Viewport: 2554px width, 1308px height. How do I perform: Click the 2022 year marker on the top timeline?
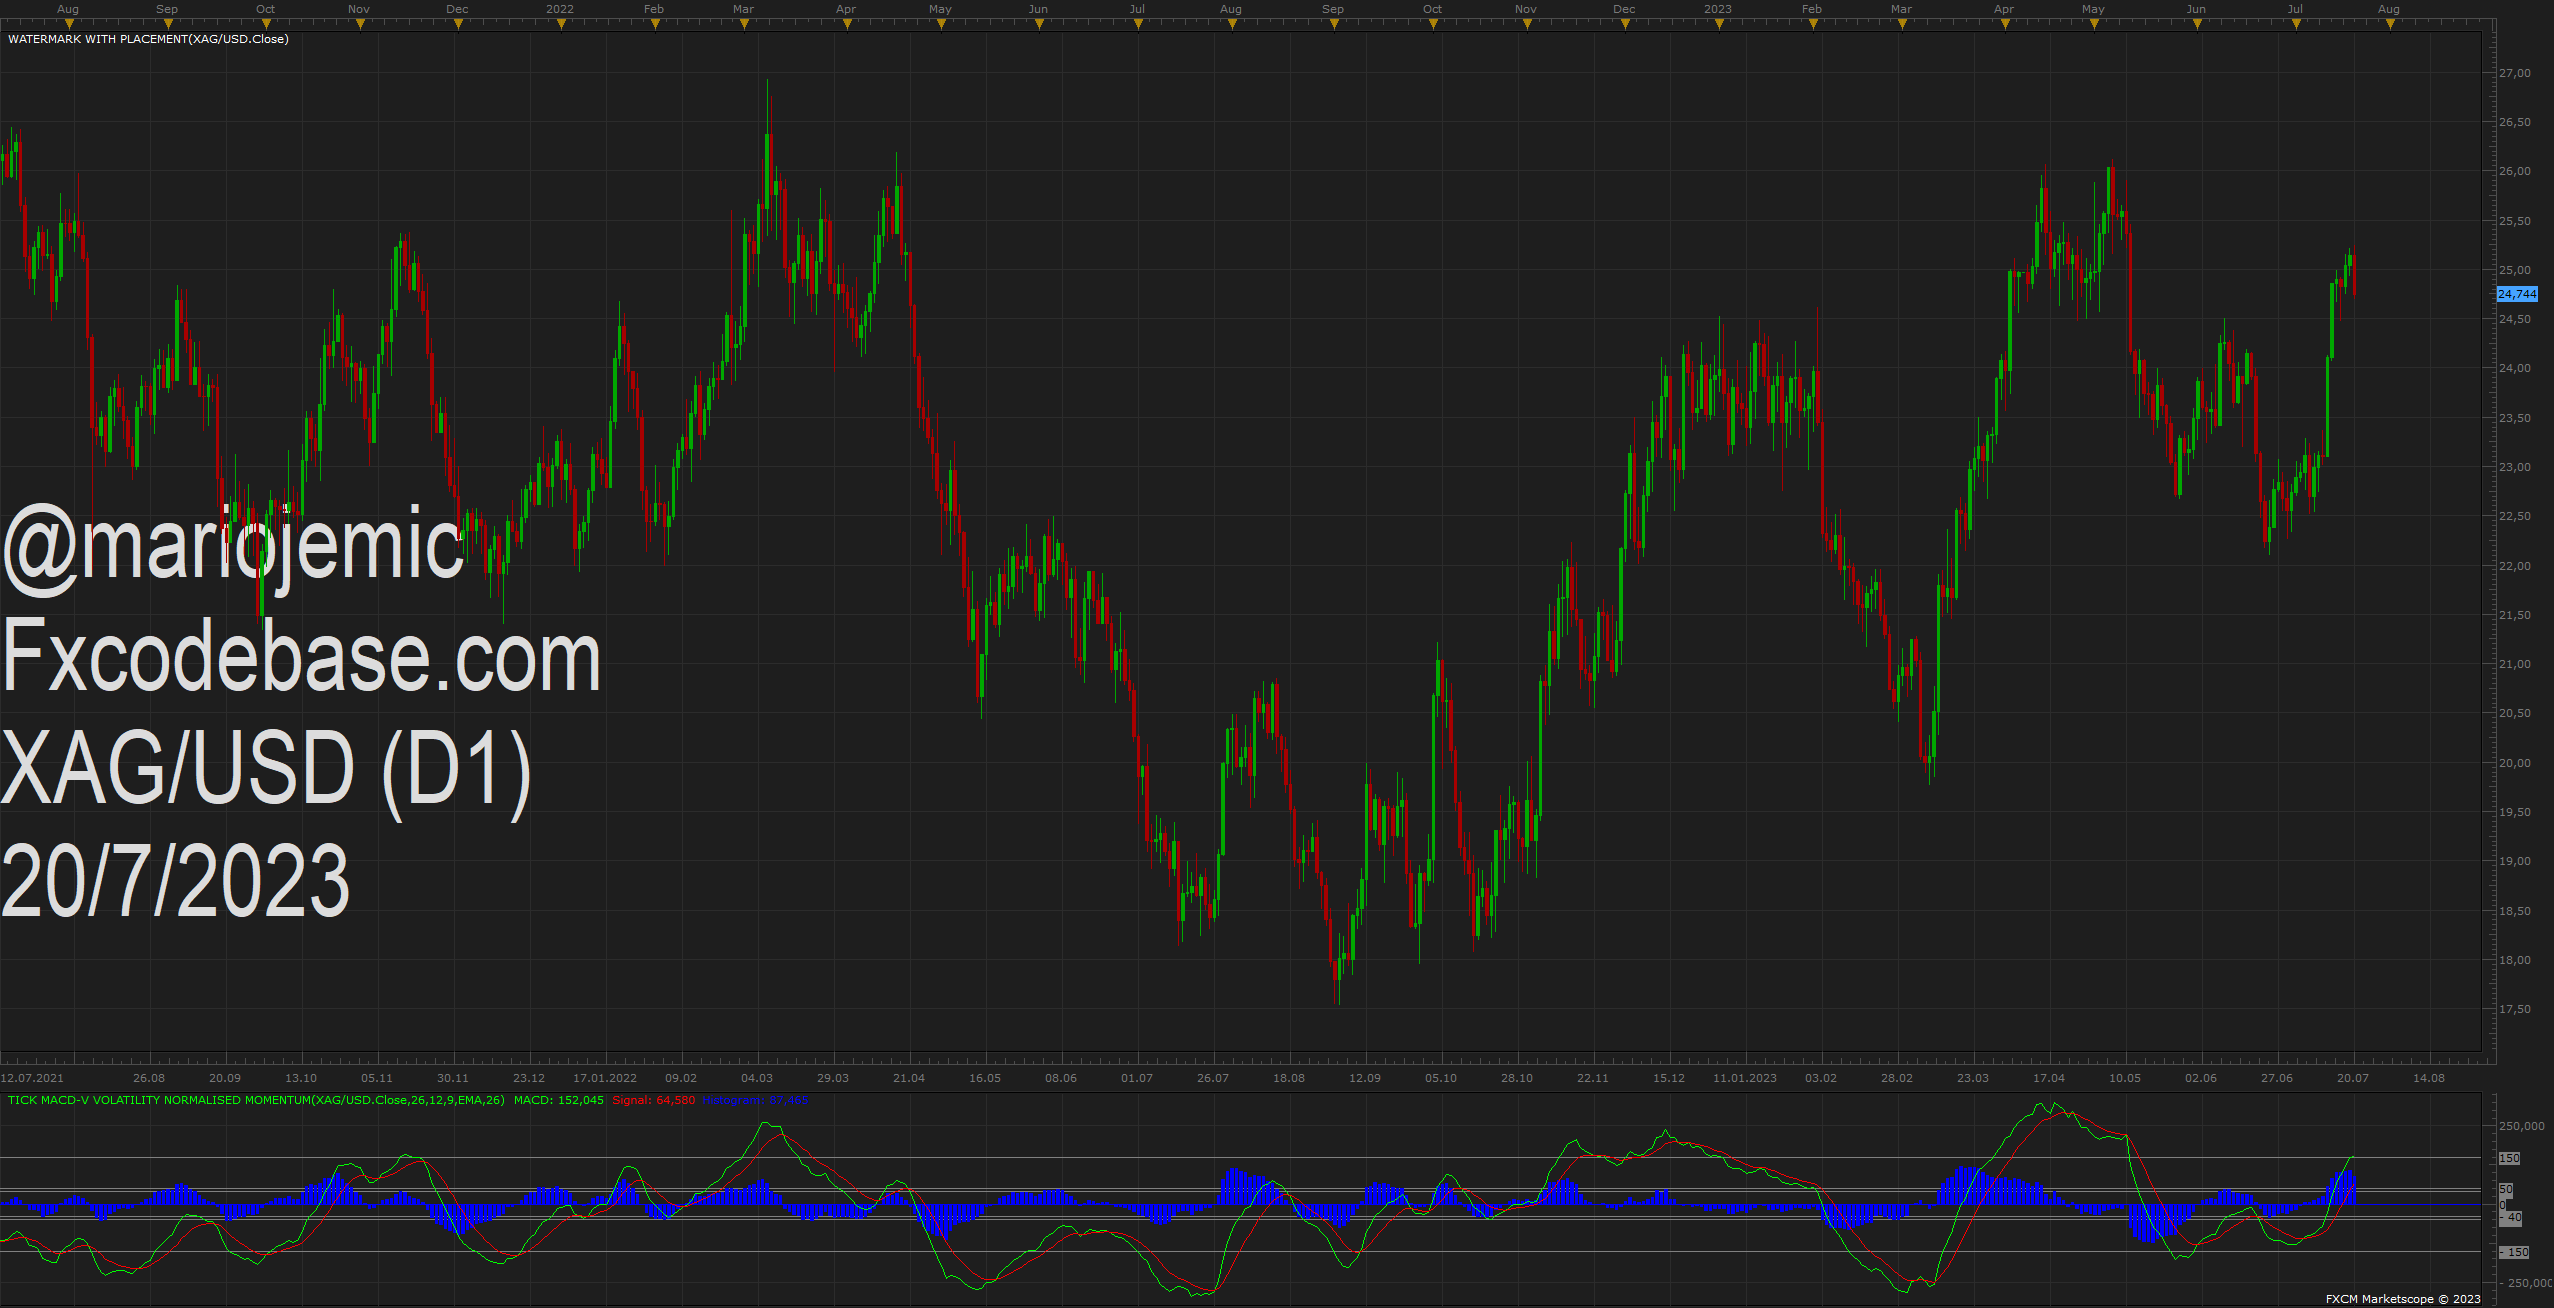tap(560, 9)
